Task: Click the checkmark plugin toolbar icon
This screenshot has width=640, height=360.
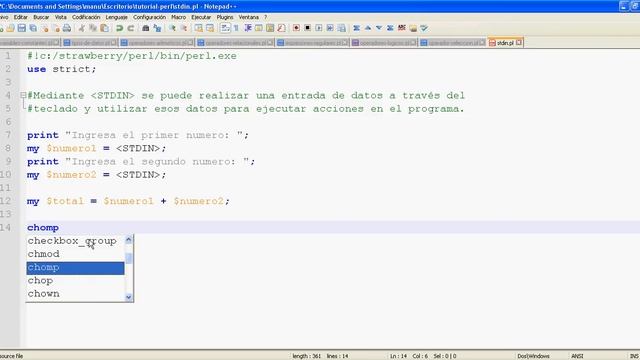Action: pos(424,28)
